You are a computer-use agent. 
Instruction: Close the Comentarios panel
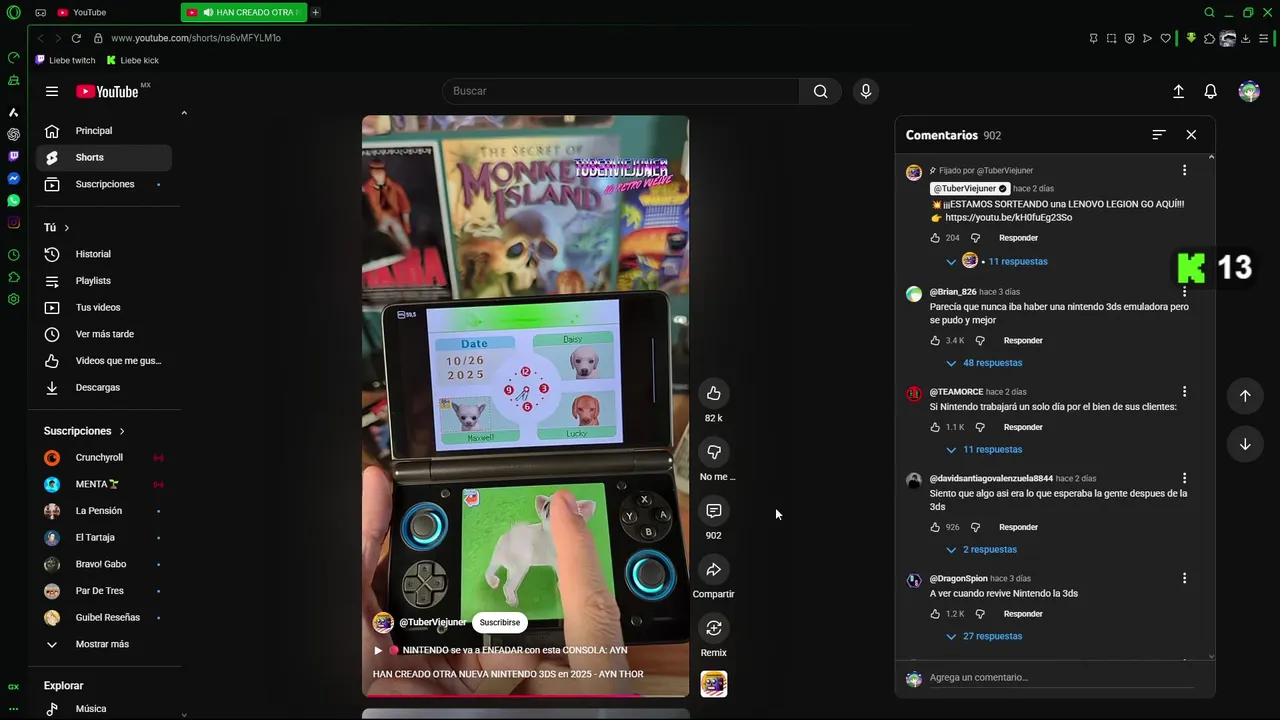pos(1191,135)
